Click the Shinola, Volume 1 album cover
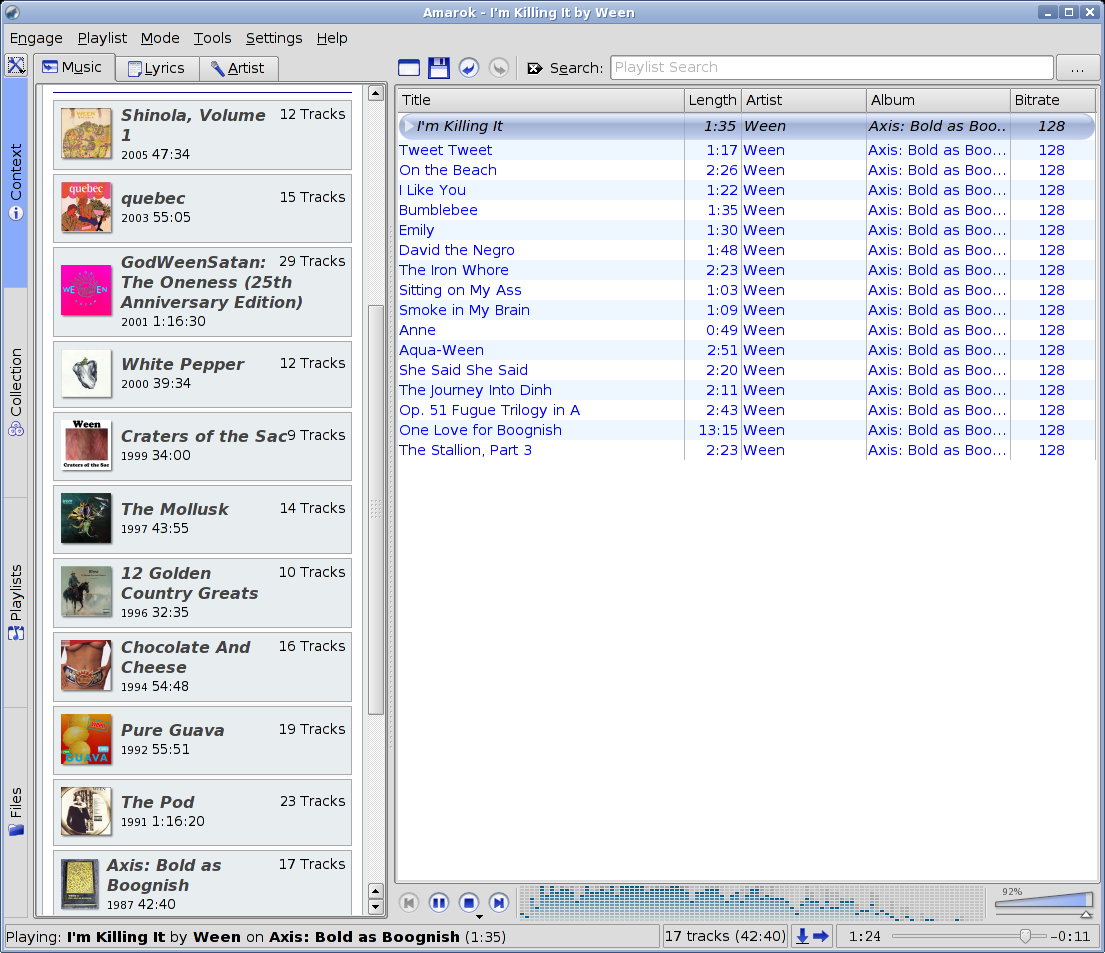Image resolution: width=1105 pixels, height=953 pixels. point(86,133)
